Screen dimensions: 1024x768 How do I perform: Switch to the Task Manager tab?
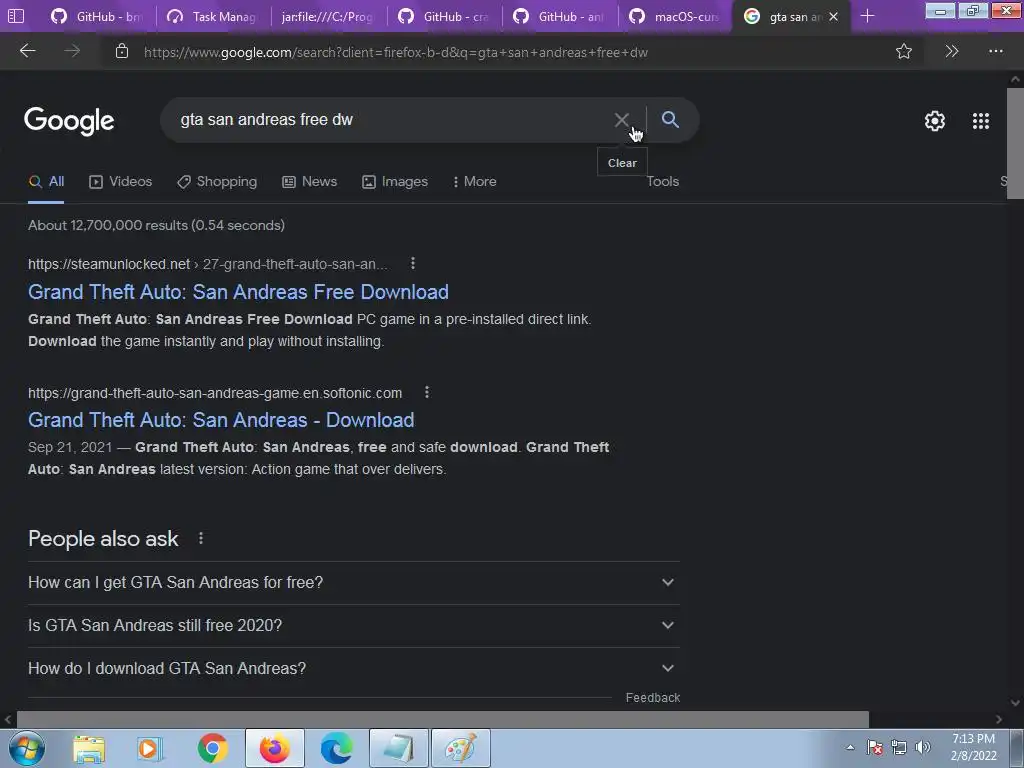212,16
